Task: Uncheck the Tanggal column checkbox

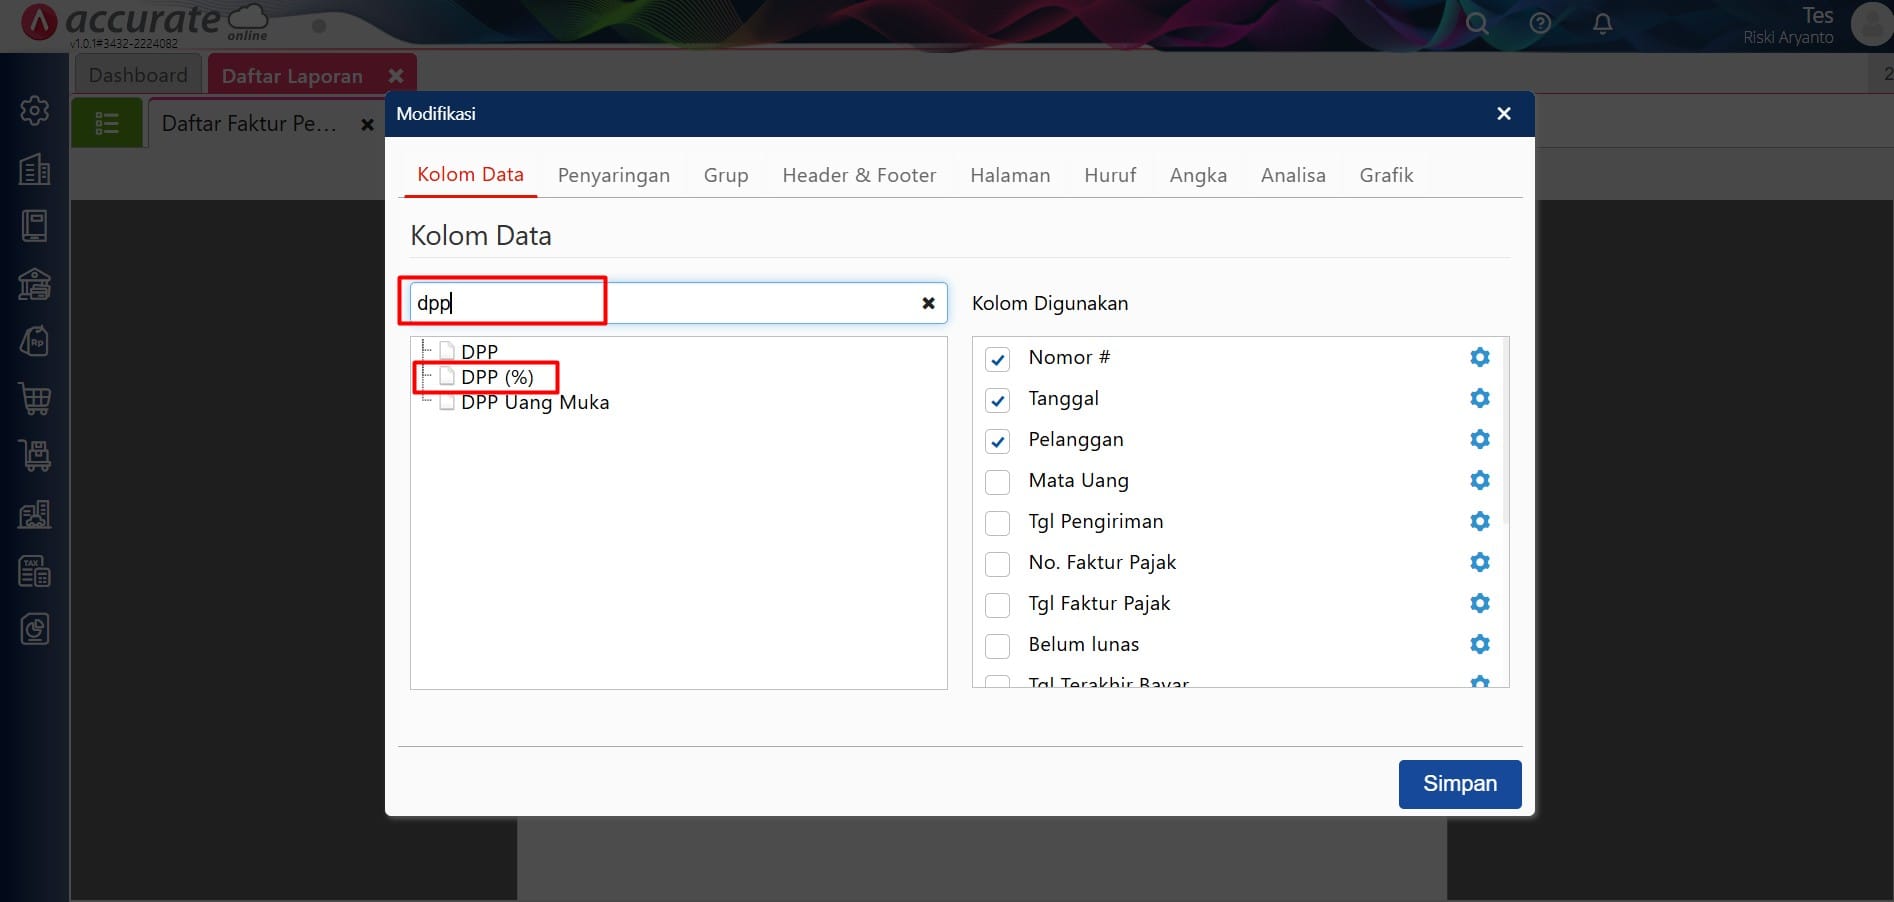Action: coord(997,400)
